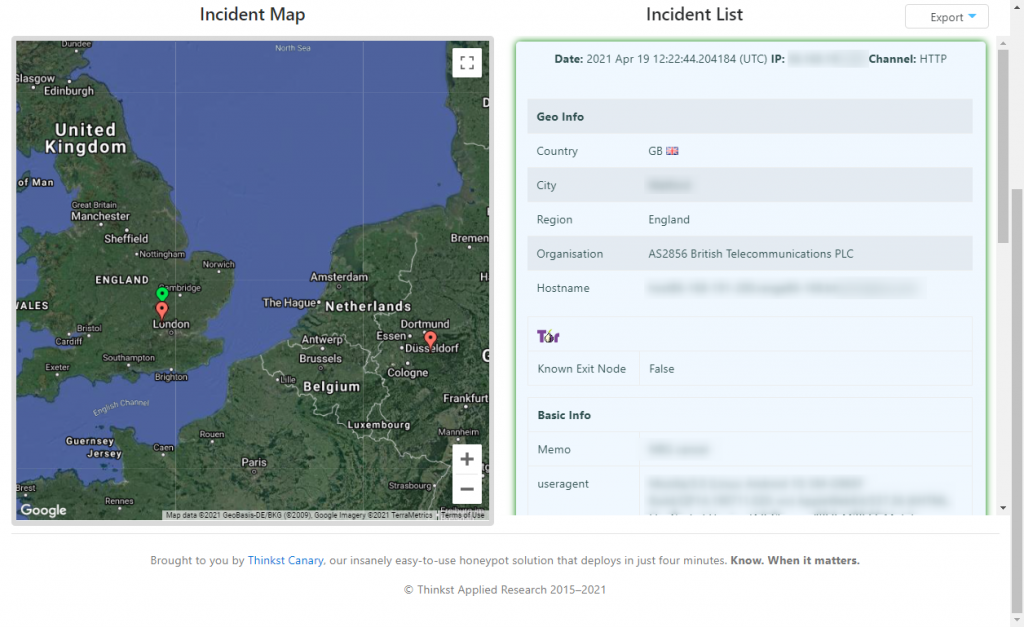Toggle fullscreen view on the map
The width and height of the screenshot is (1024, 627).
tap(466, 63)
